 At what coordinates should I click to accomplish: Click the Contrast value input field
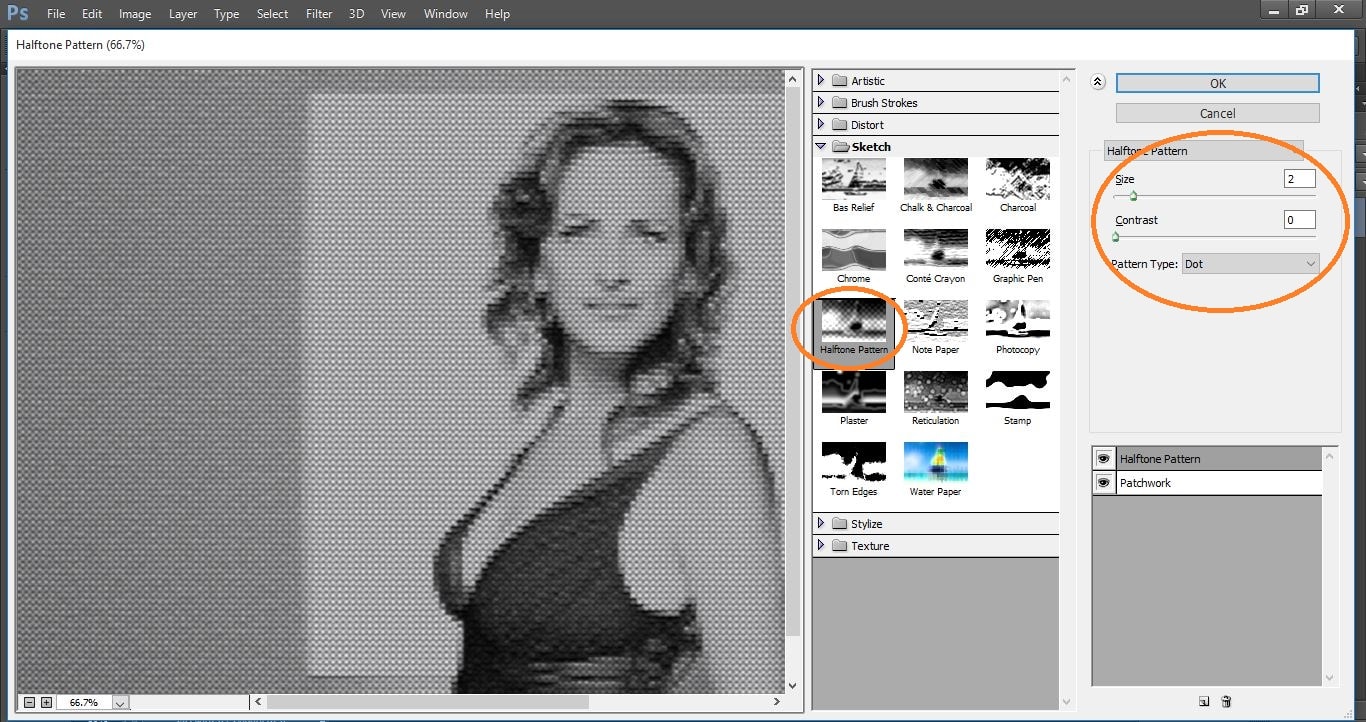[x=1298, y=219]
